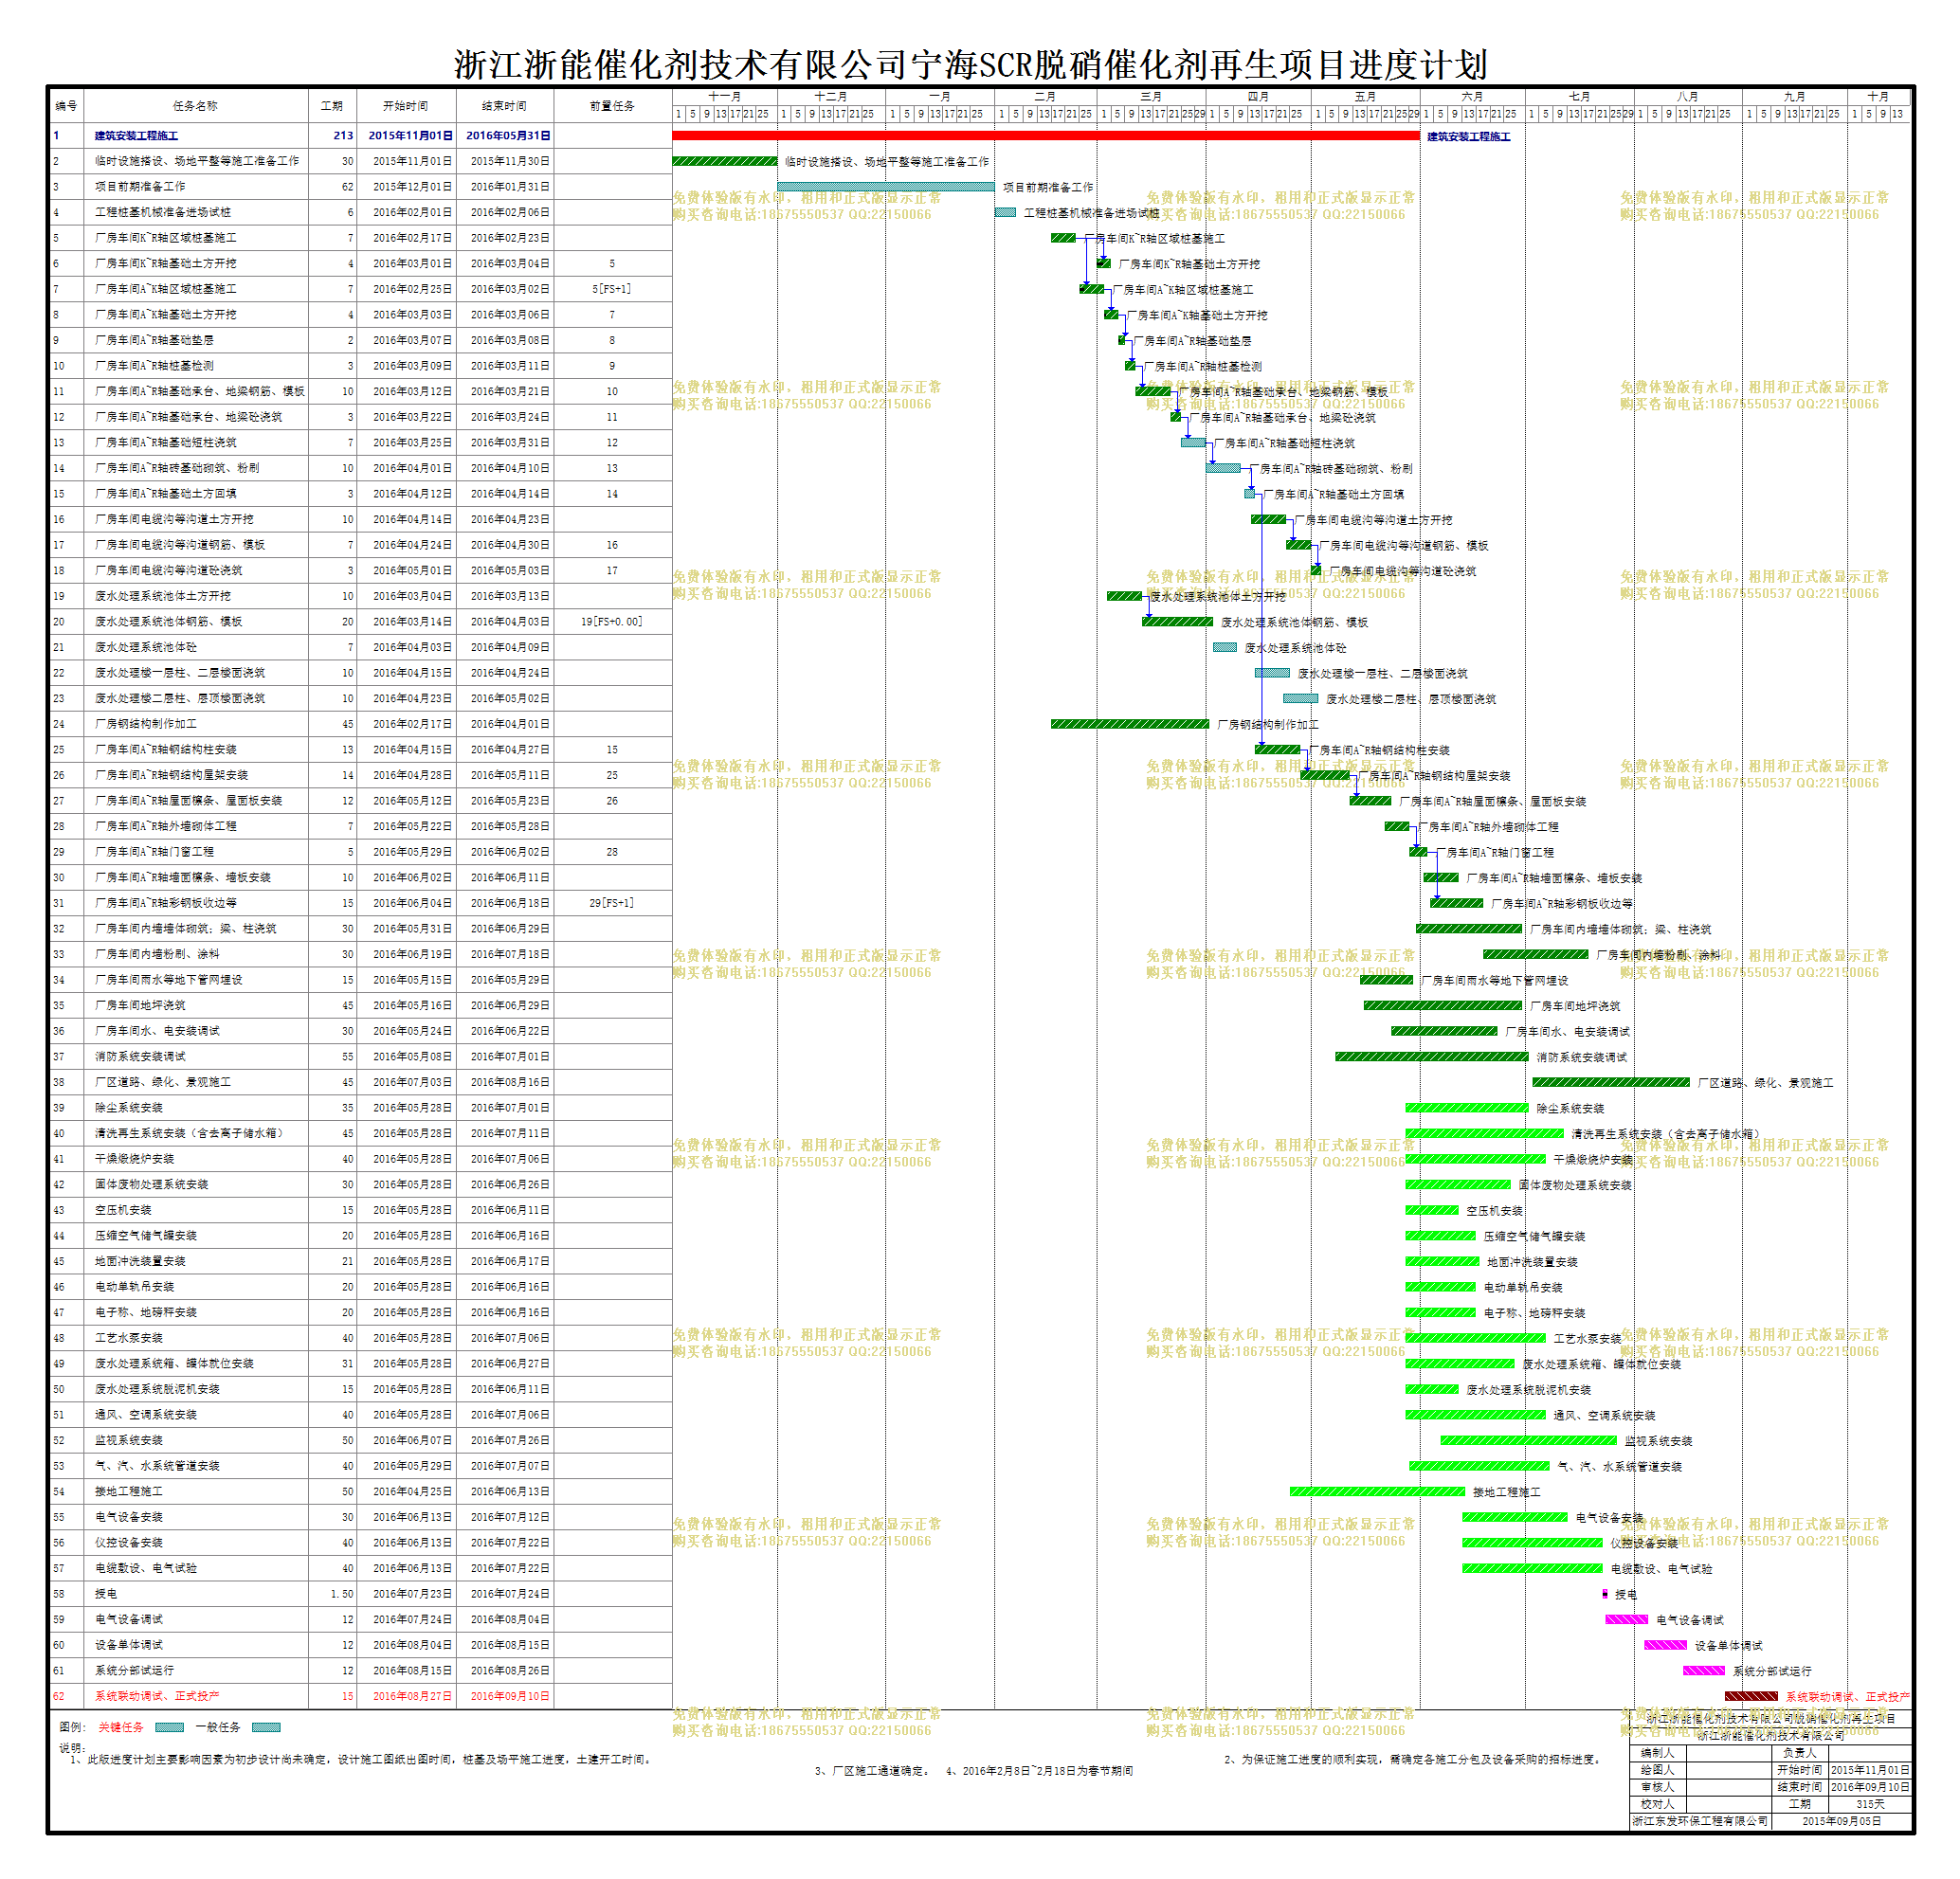Select the 九月 month header in timeline

pyautogui.click(x=1795, y=97)
